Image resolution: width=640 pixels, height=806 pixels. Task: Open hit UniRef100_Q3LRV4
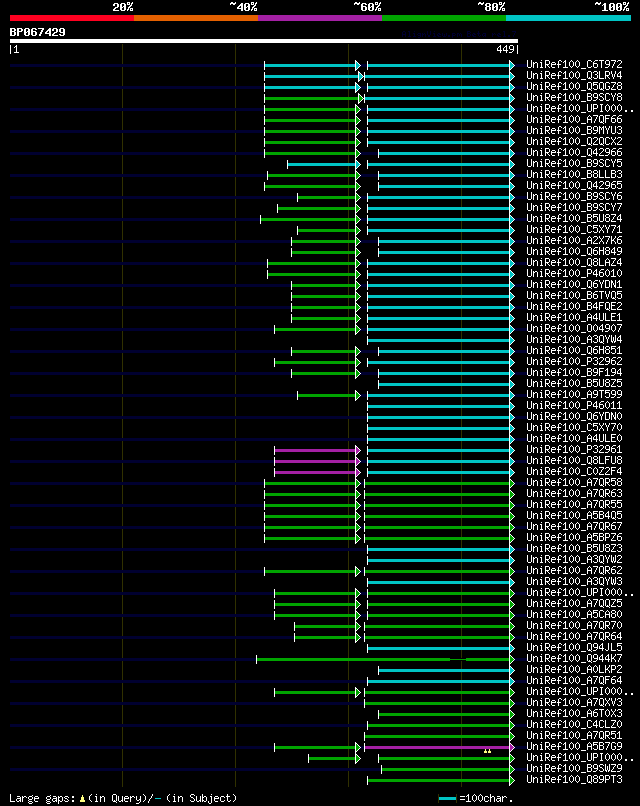click(574, 76)
